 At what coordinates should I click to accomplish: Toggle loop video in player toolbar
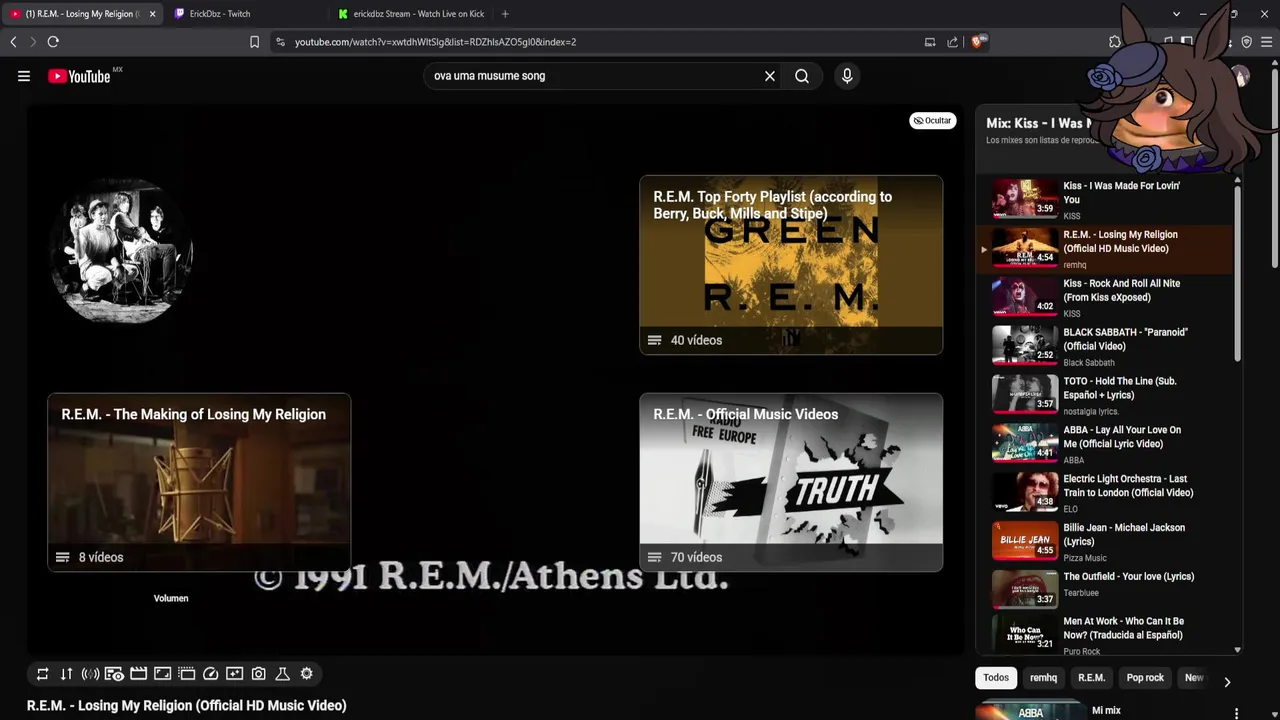click(x=42, y=674)
